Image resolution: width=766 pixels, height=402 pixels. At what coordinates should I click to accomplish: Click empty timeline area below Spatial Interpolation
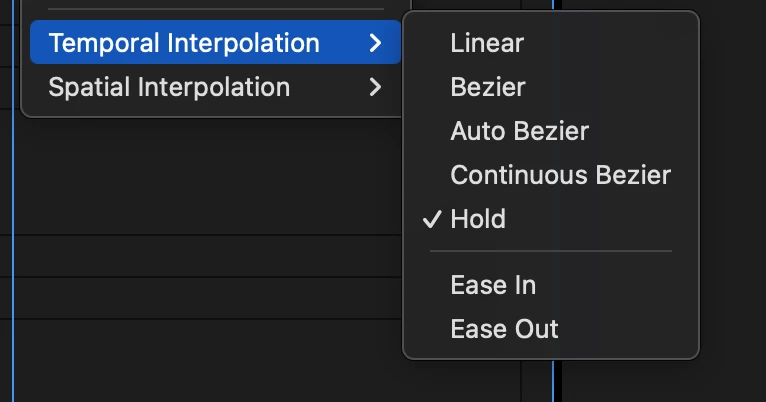point(200,170)
